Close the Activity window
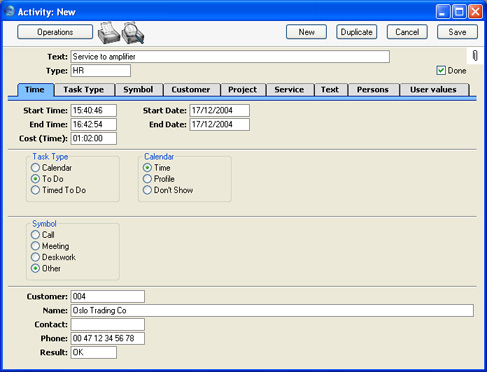The height and width of the screenshot is (372, 487). (475, 12)
